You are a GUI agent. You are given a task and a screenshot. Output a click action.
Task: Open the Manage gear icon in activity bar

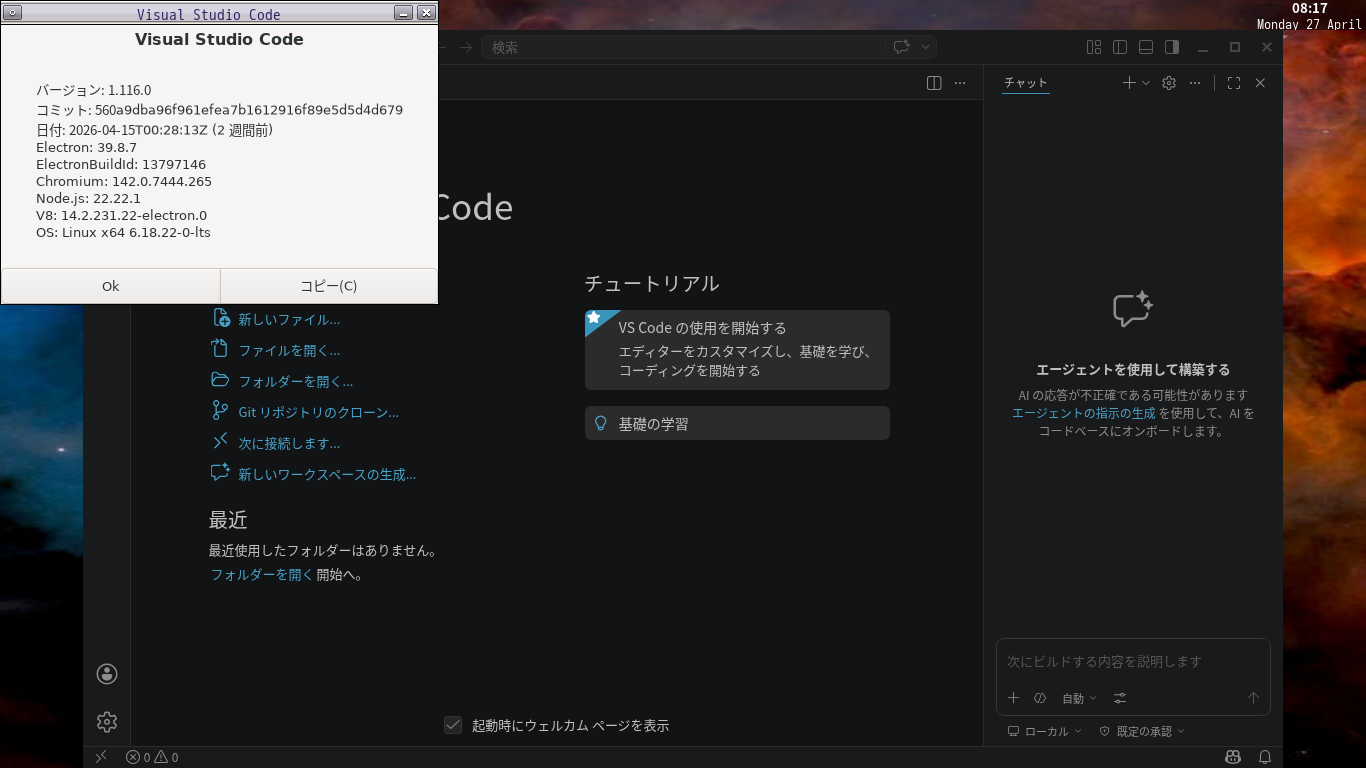(107, 721)
